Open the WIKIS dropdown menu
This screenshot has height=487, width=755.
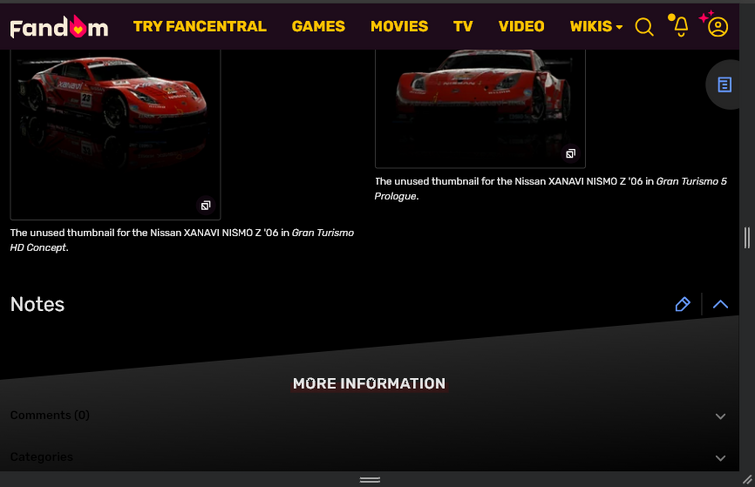(596, 26)
